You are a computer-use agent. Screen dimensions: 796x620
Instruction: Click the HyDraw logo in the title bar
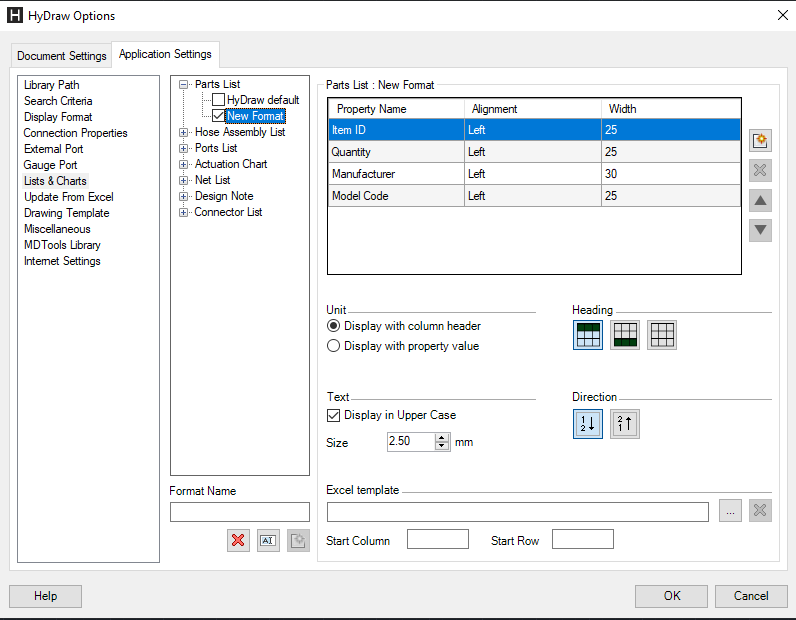click(15, 15)
